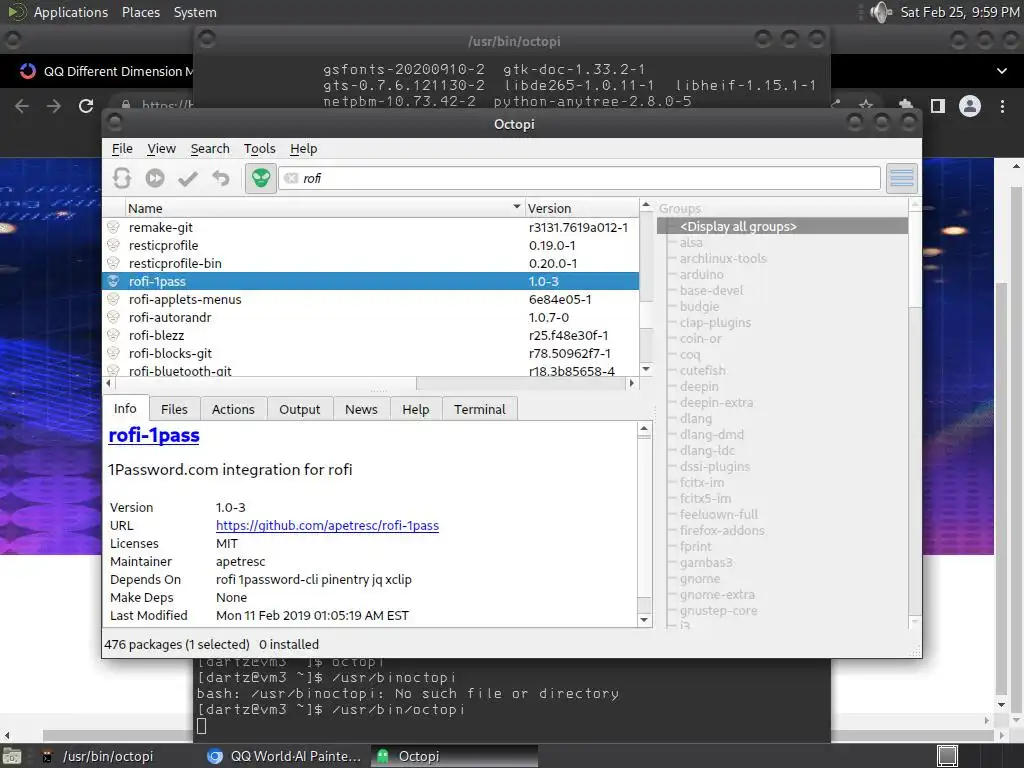Click the Apply checkmark toolbar icon
This screenshot has height=768, width=1024.
click(x=188, y=178)
